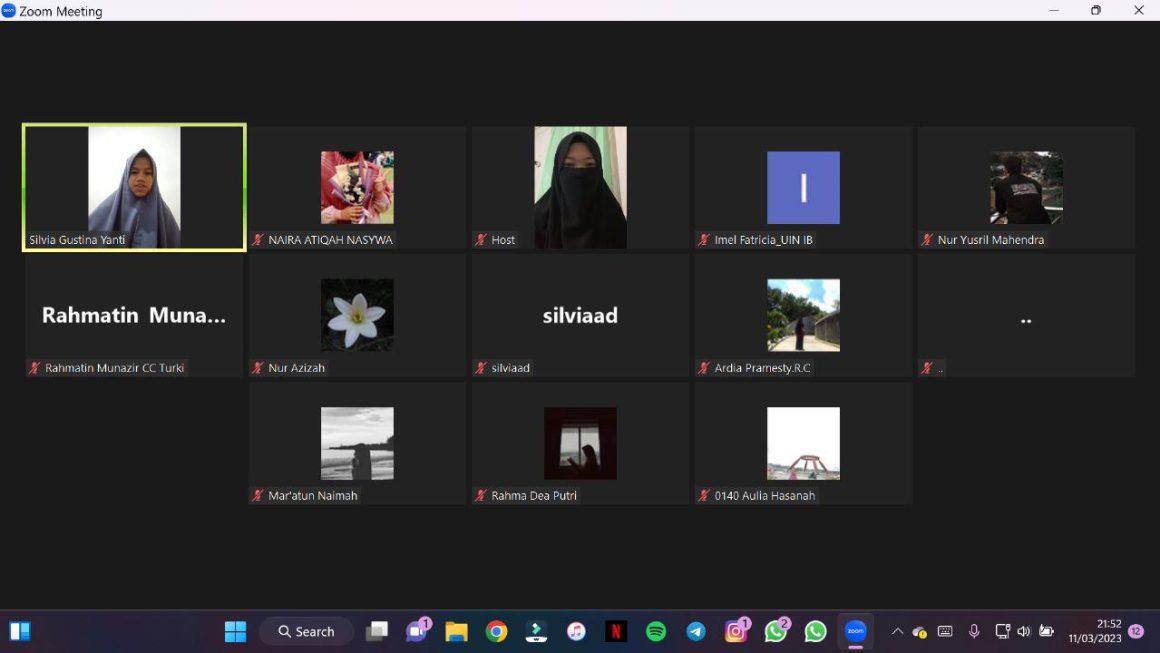Open clock and date showing 21:52

coord(1094,631)
